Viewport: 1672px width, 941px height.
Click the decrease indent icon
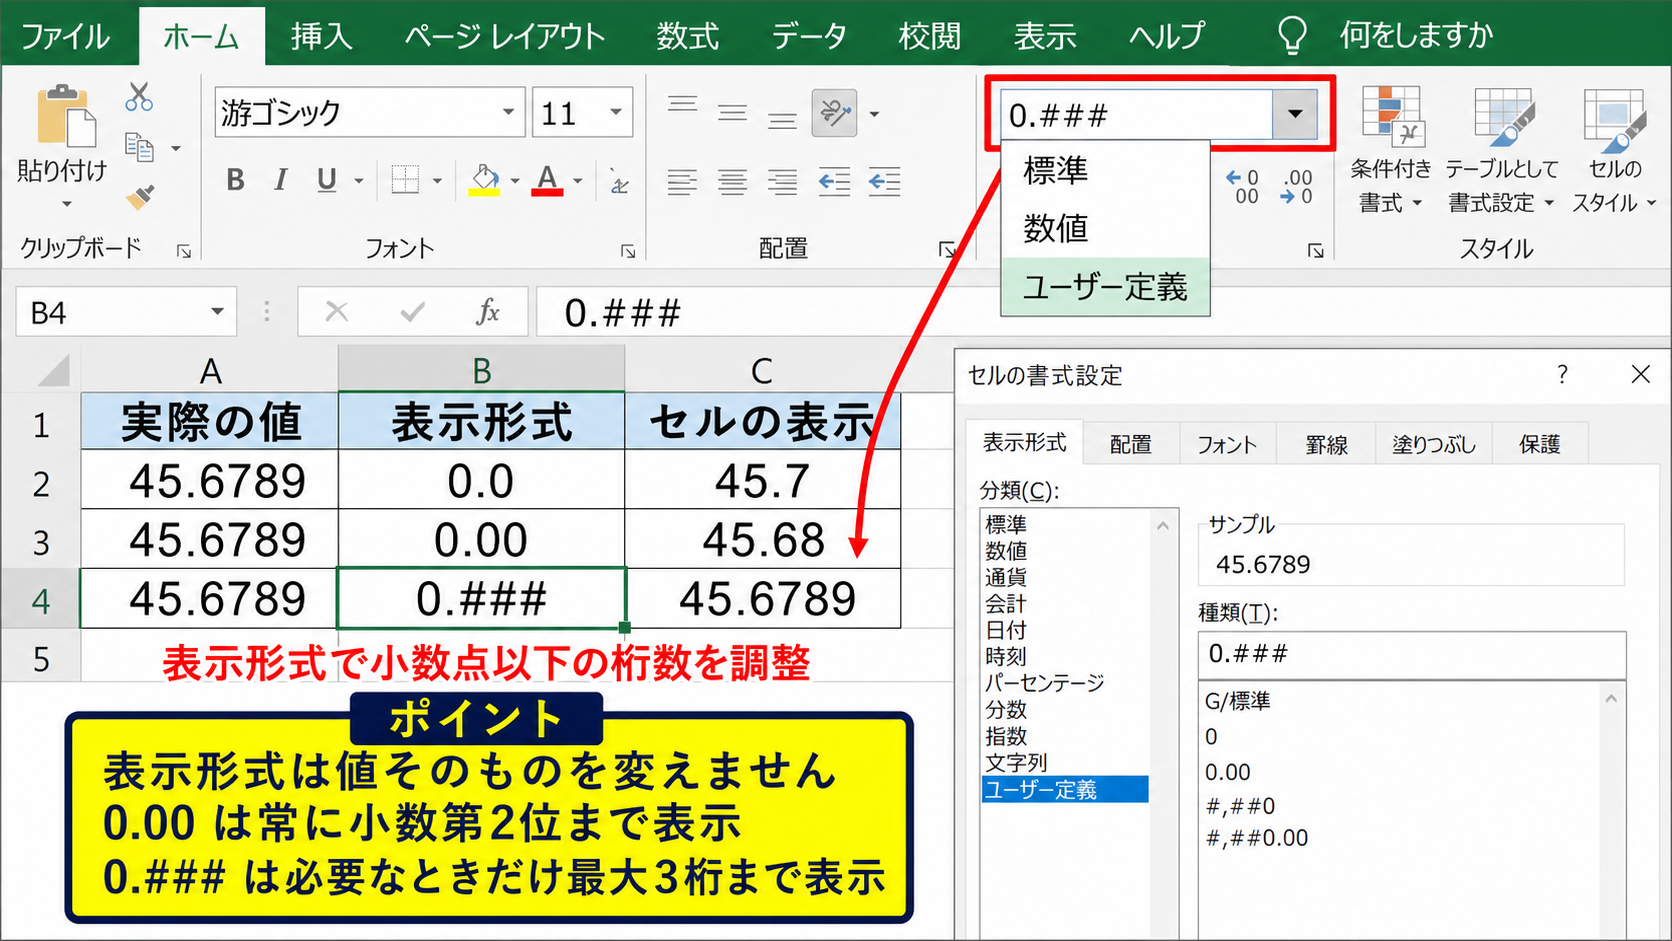tap(834, 182)
